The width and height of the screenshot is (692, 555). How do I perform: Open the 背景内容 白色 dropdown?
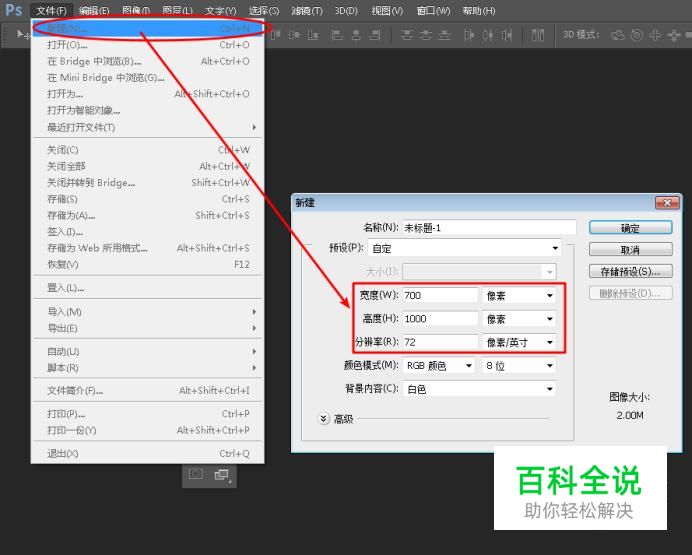[479, 389]
